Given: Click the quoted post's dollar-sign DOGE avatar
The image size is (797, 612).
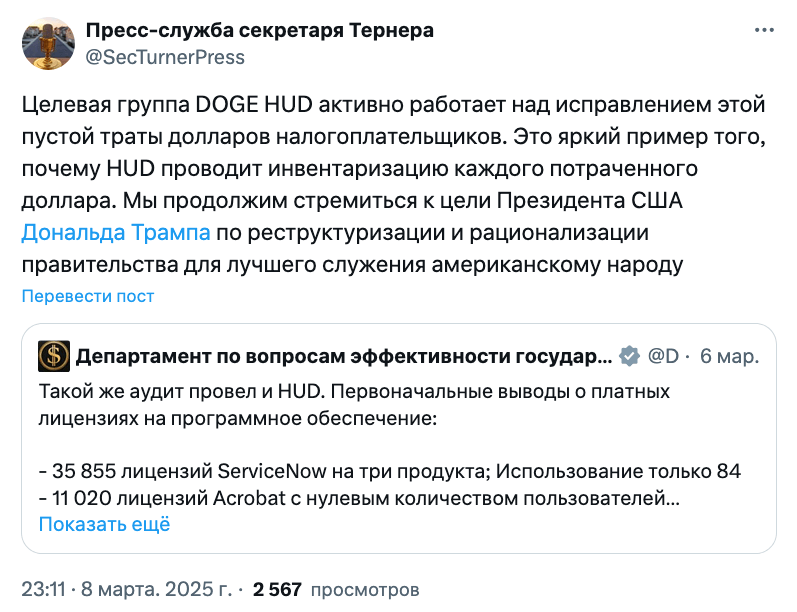Looking at the screenshot, I should (54, 356).
